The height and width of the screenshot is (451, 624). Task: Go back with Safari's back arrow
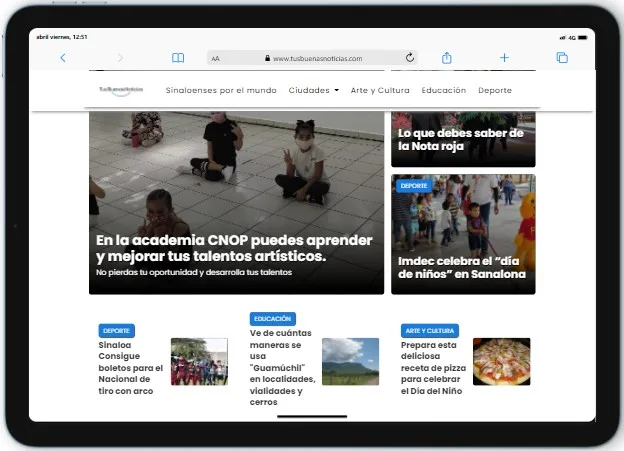63,58
